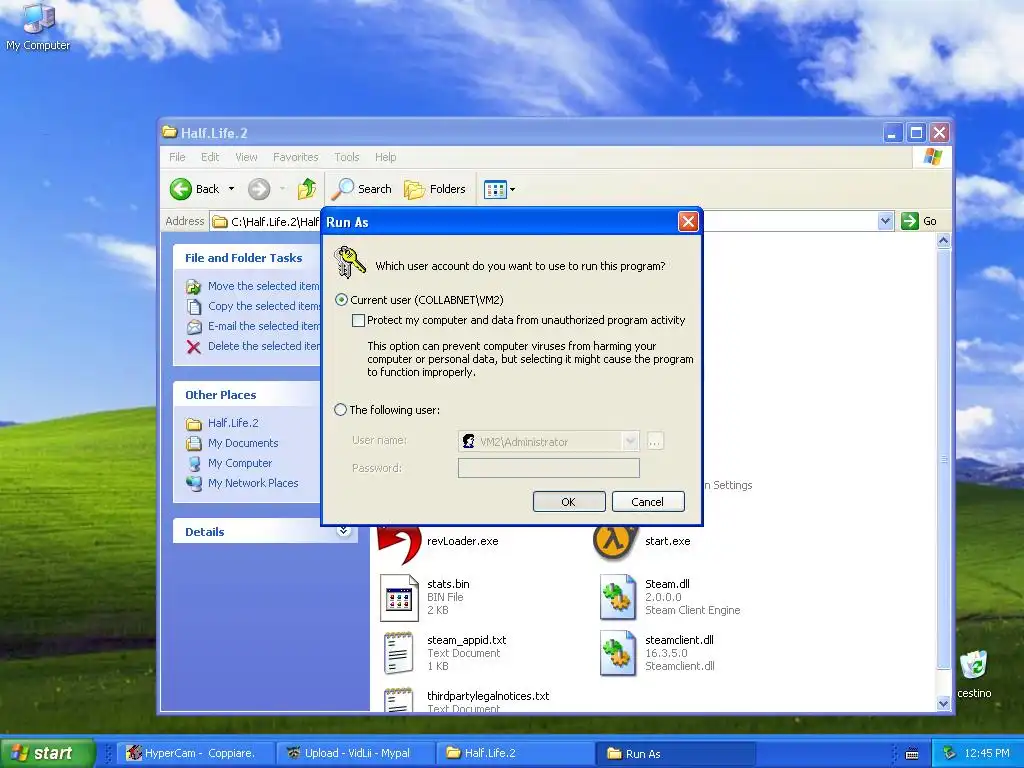Click the green Go arrow button
The image size is (1024, 768).
pyautogui.click(x=910, y=221)
